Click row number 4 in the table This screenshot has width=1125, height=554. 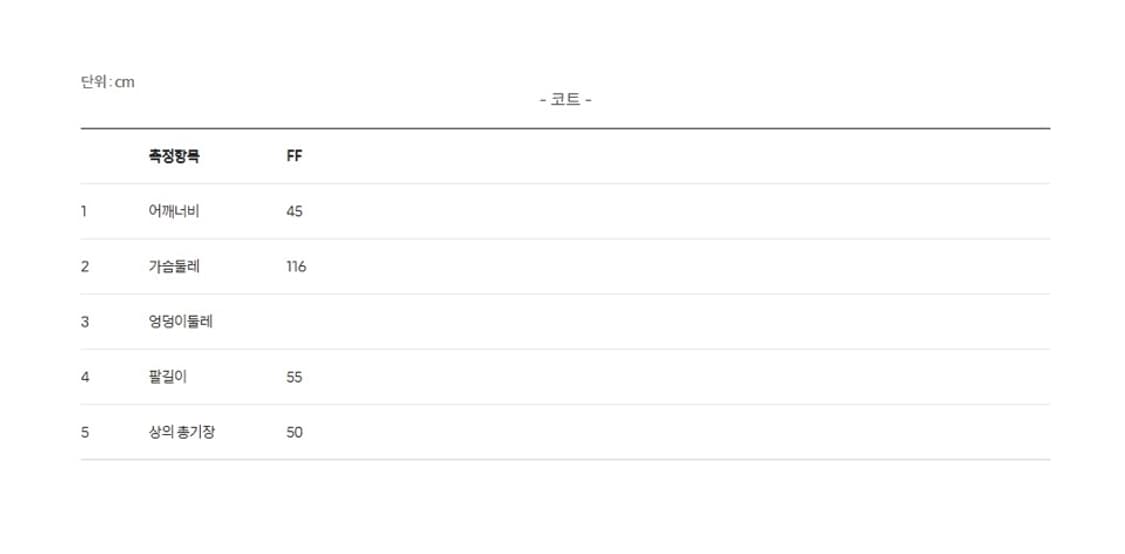pos(85,377)
